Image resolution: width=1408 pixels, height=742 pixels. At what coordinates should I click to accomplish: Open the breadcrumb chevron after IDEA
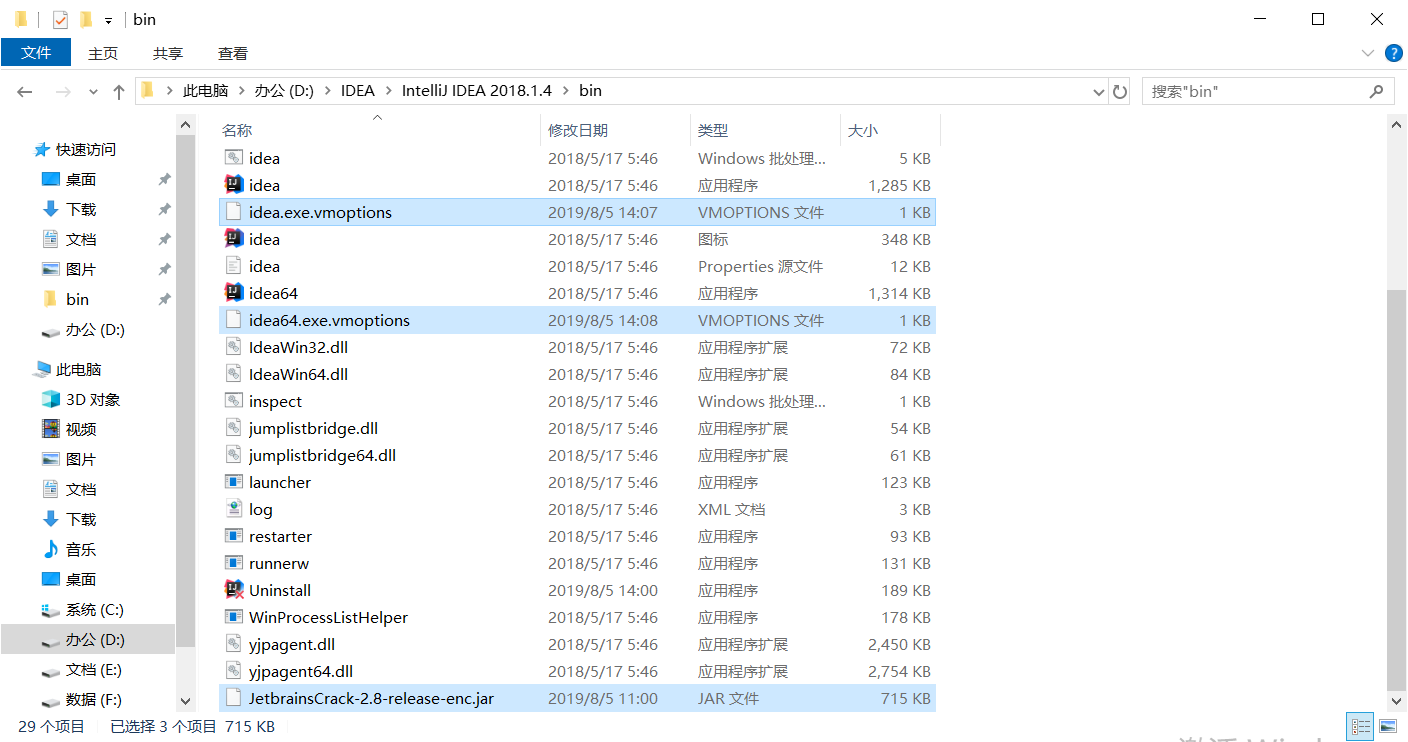click(x=387, y=91)
